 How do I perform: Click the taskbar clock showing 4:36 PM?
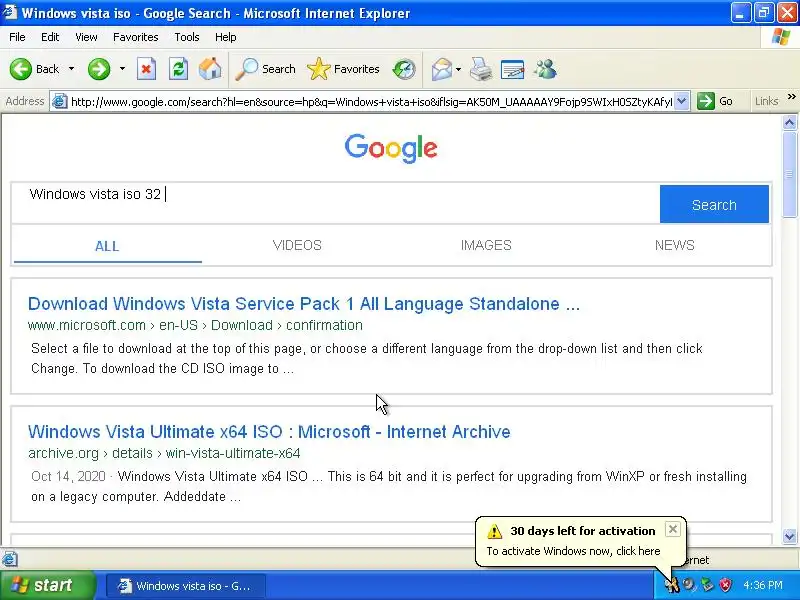pyautogui.click(x=763, y=585)
